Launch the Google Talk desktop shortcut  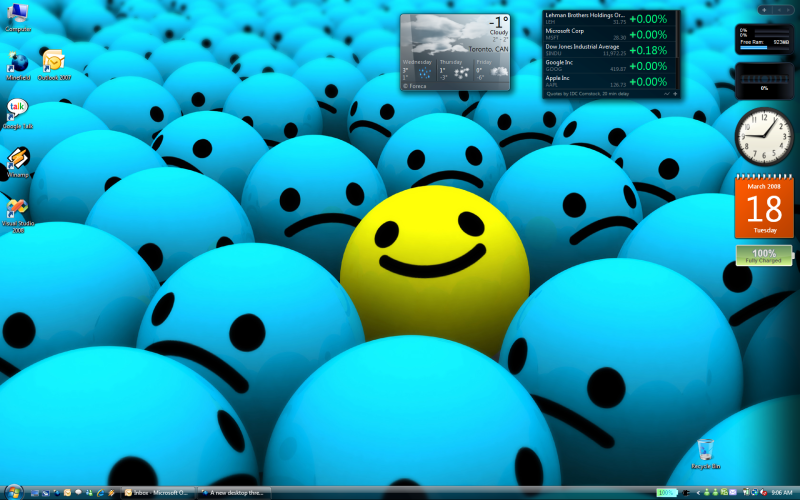(x=18, y=114)
